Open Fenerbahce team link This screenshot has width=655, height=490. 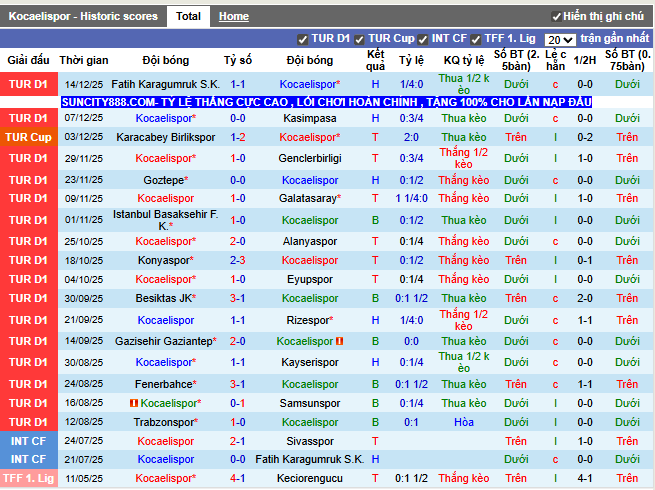coord(163,384)
